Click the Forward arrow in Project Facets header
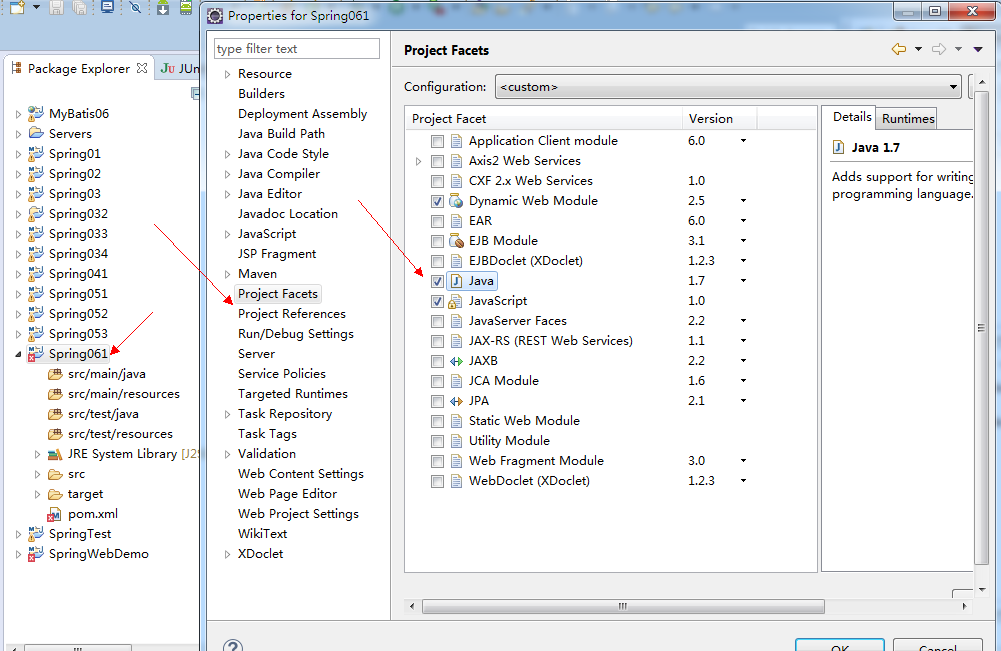 point(938,49)
